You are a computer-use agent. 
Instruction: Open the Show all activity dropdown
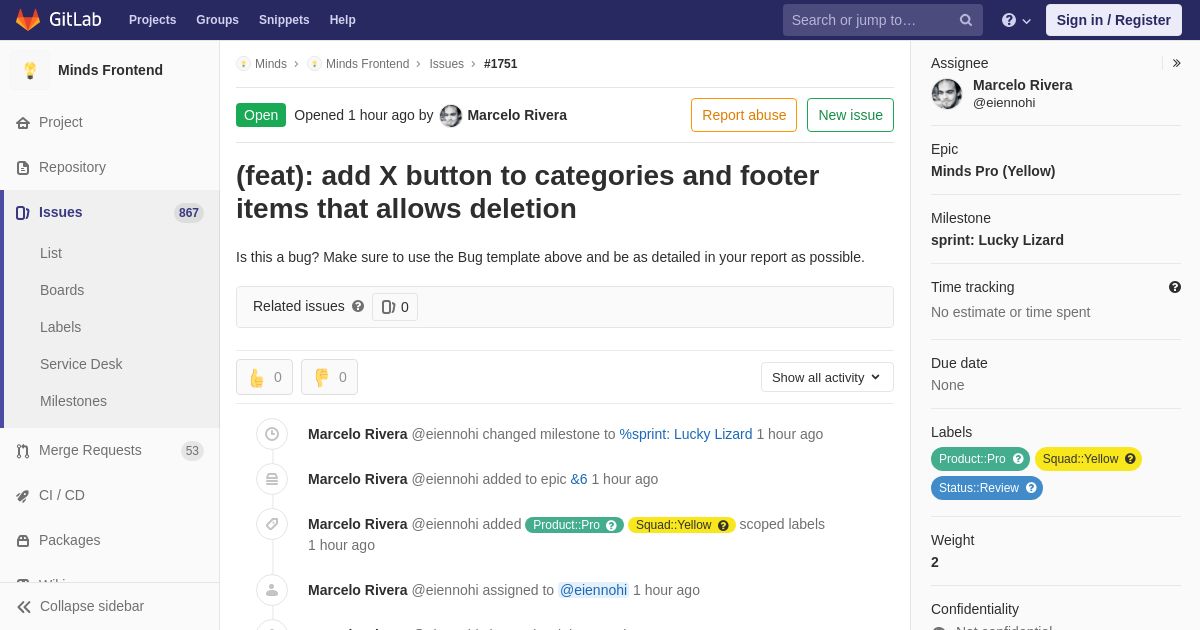click(x=827, y=377)
